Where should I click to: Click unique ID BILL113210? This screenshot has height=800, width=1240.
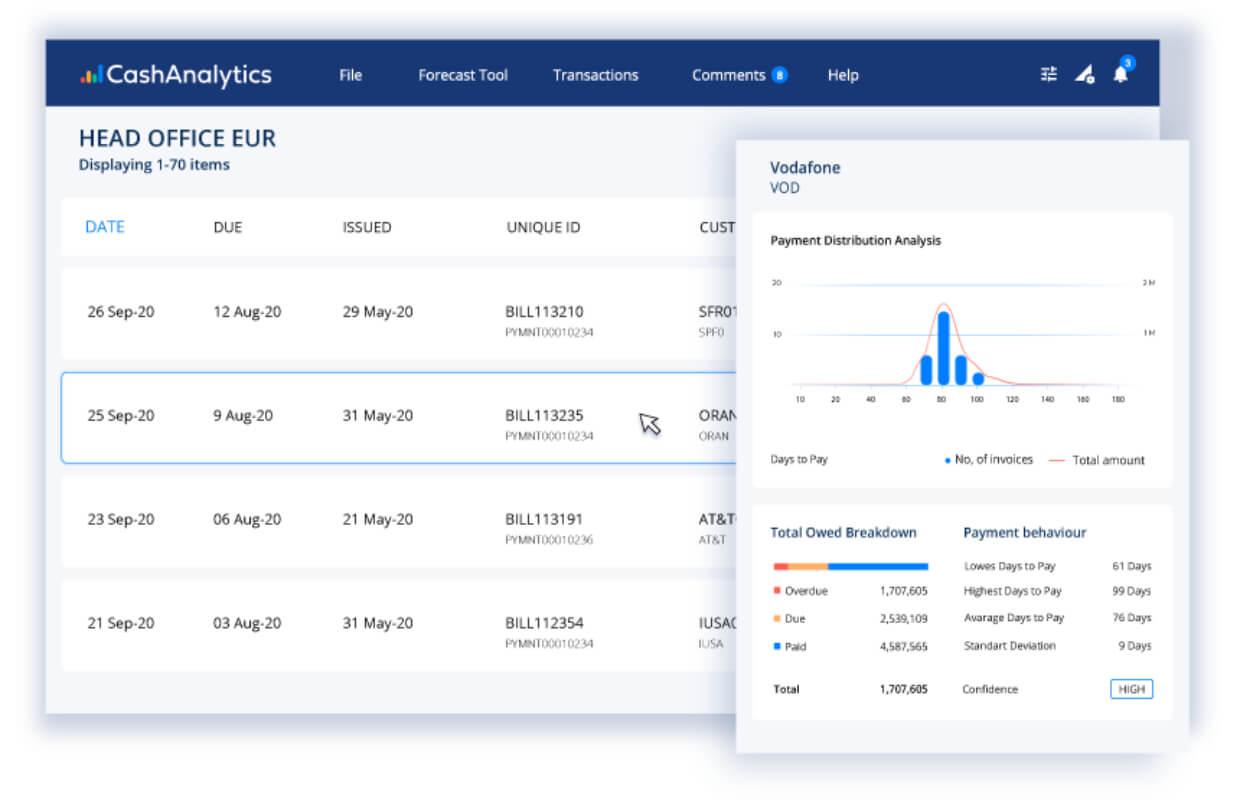pyautogui.click(x=544, y=312)
